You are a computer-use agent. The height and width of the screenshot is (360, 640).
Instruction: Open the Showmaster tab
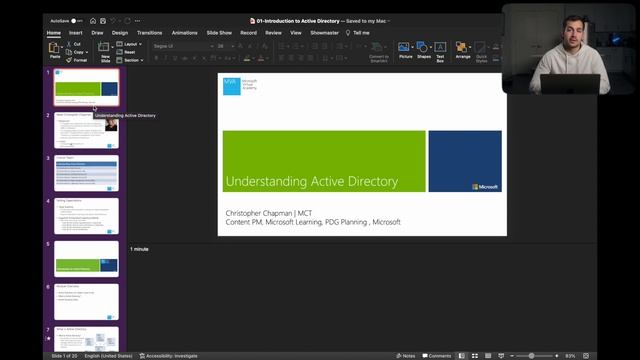(x=324, y=33)
